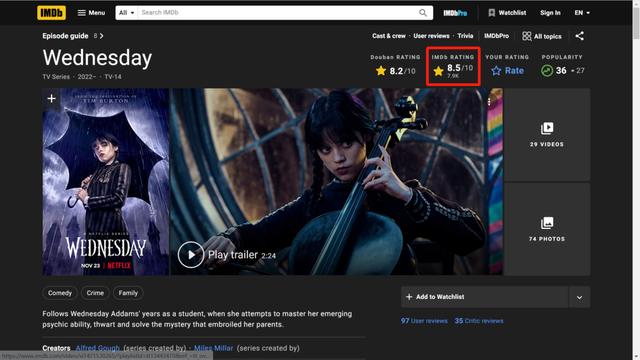The image size is (640, 360).
Task: Select the Family genre chip
Action: [128, 293]
